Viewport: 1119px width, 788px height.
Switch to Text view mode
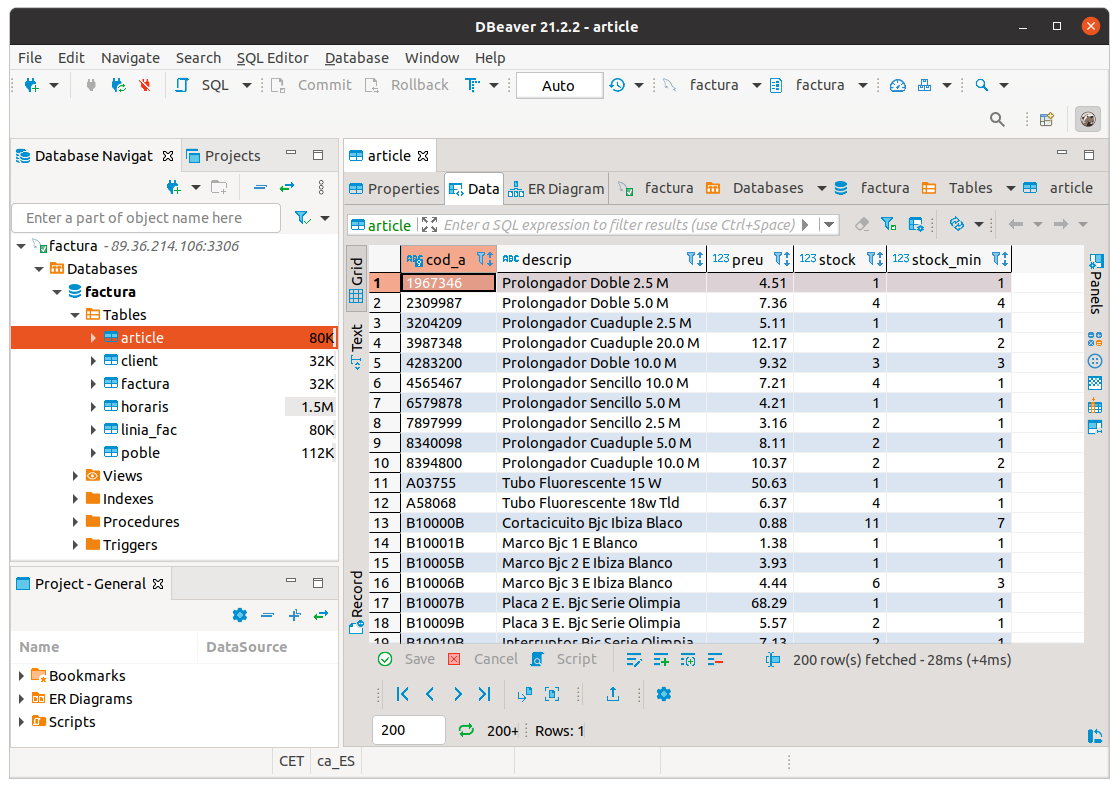356,345
